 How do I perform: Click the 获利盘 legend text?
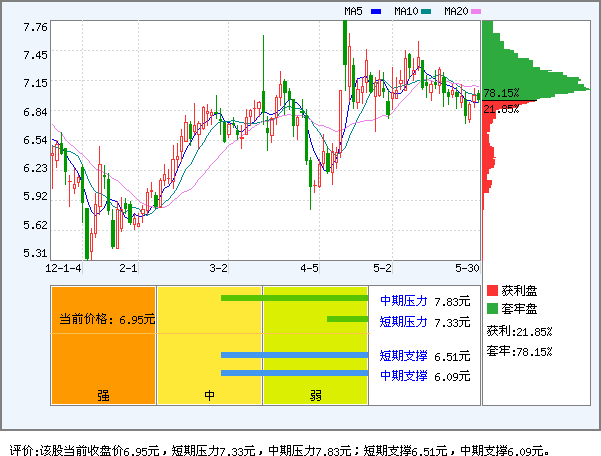click(519, 291)
